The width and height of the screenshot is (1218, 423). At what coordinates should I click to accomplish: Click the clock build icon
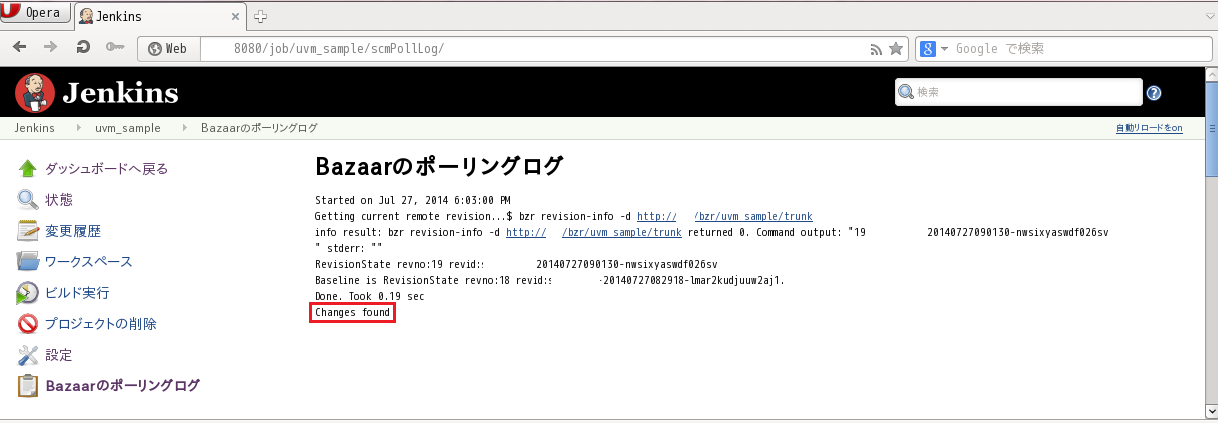pyautogui.click(x=28, y=293)
